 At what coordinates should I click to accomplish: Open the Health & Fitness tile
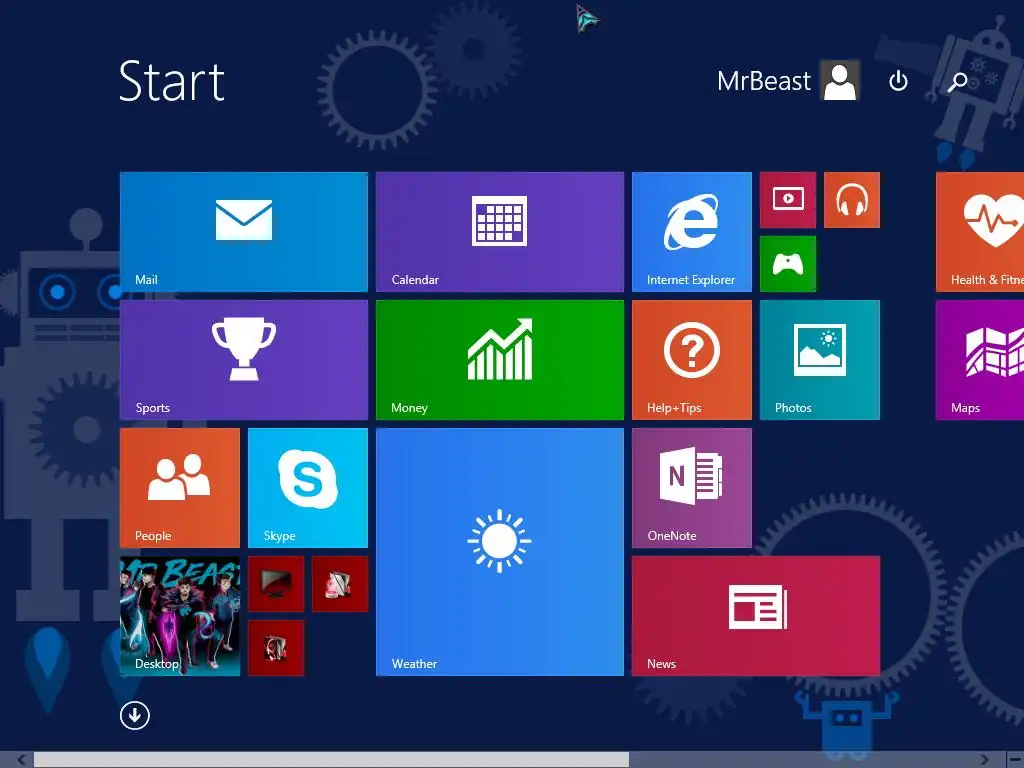tap(980, 232)
